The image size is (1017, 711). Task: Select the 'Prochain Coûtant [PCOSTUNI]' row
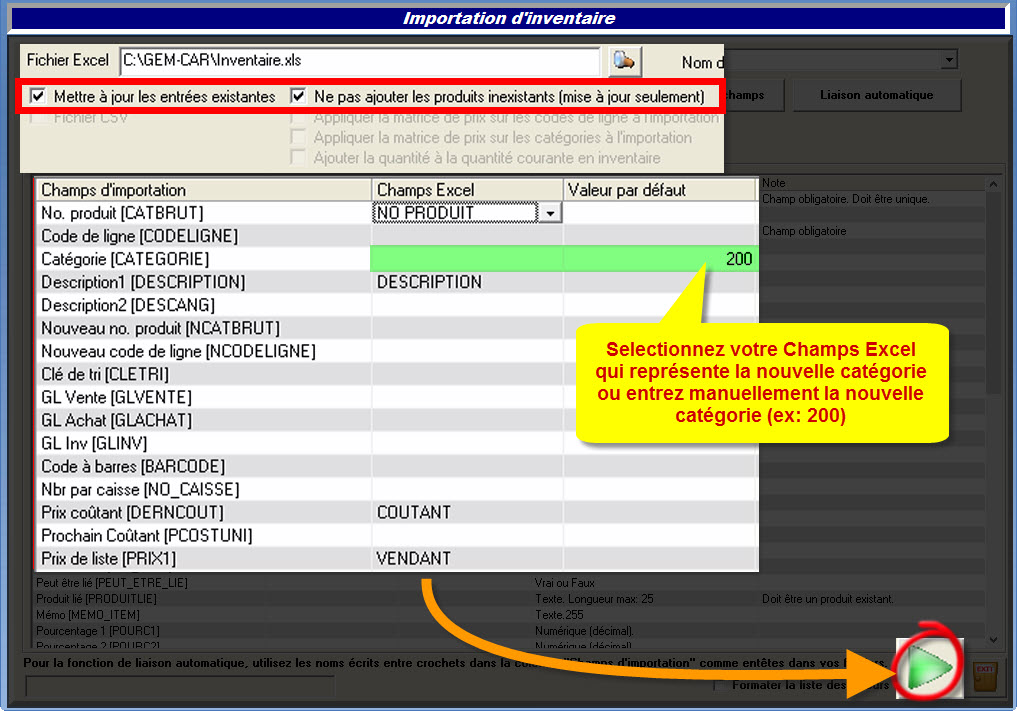pyautogui.click(x=203, y=535)
